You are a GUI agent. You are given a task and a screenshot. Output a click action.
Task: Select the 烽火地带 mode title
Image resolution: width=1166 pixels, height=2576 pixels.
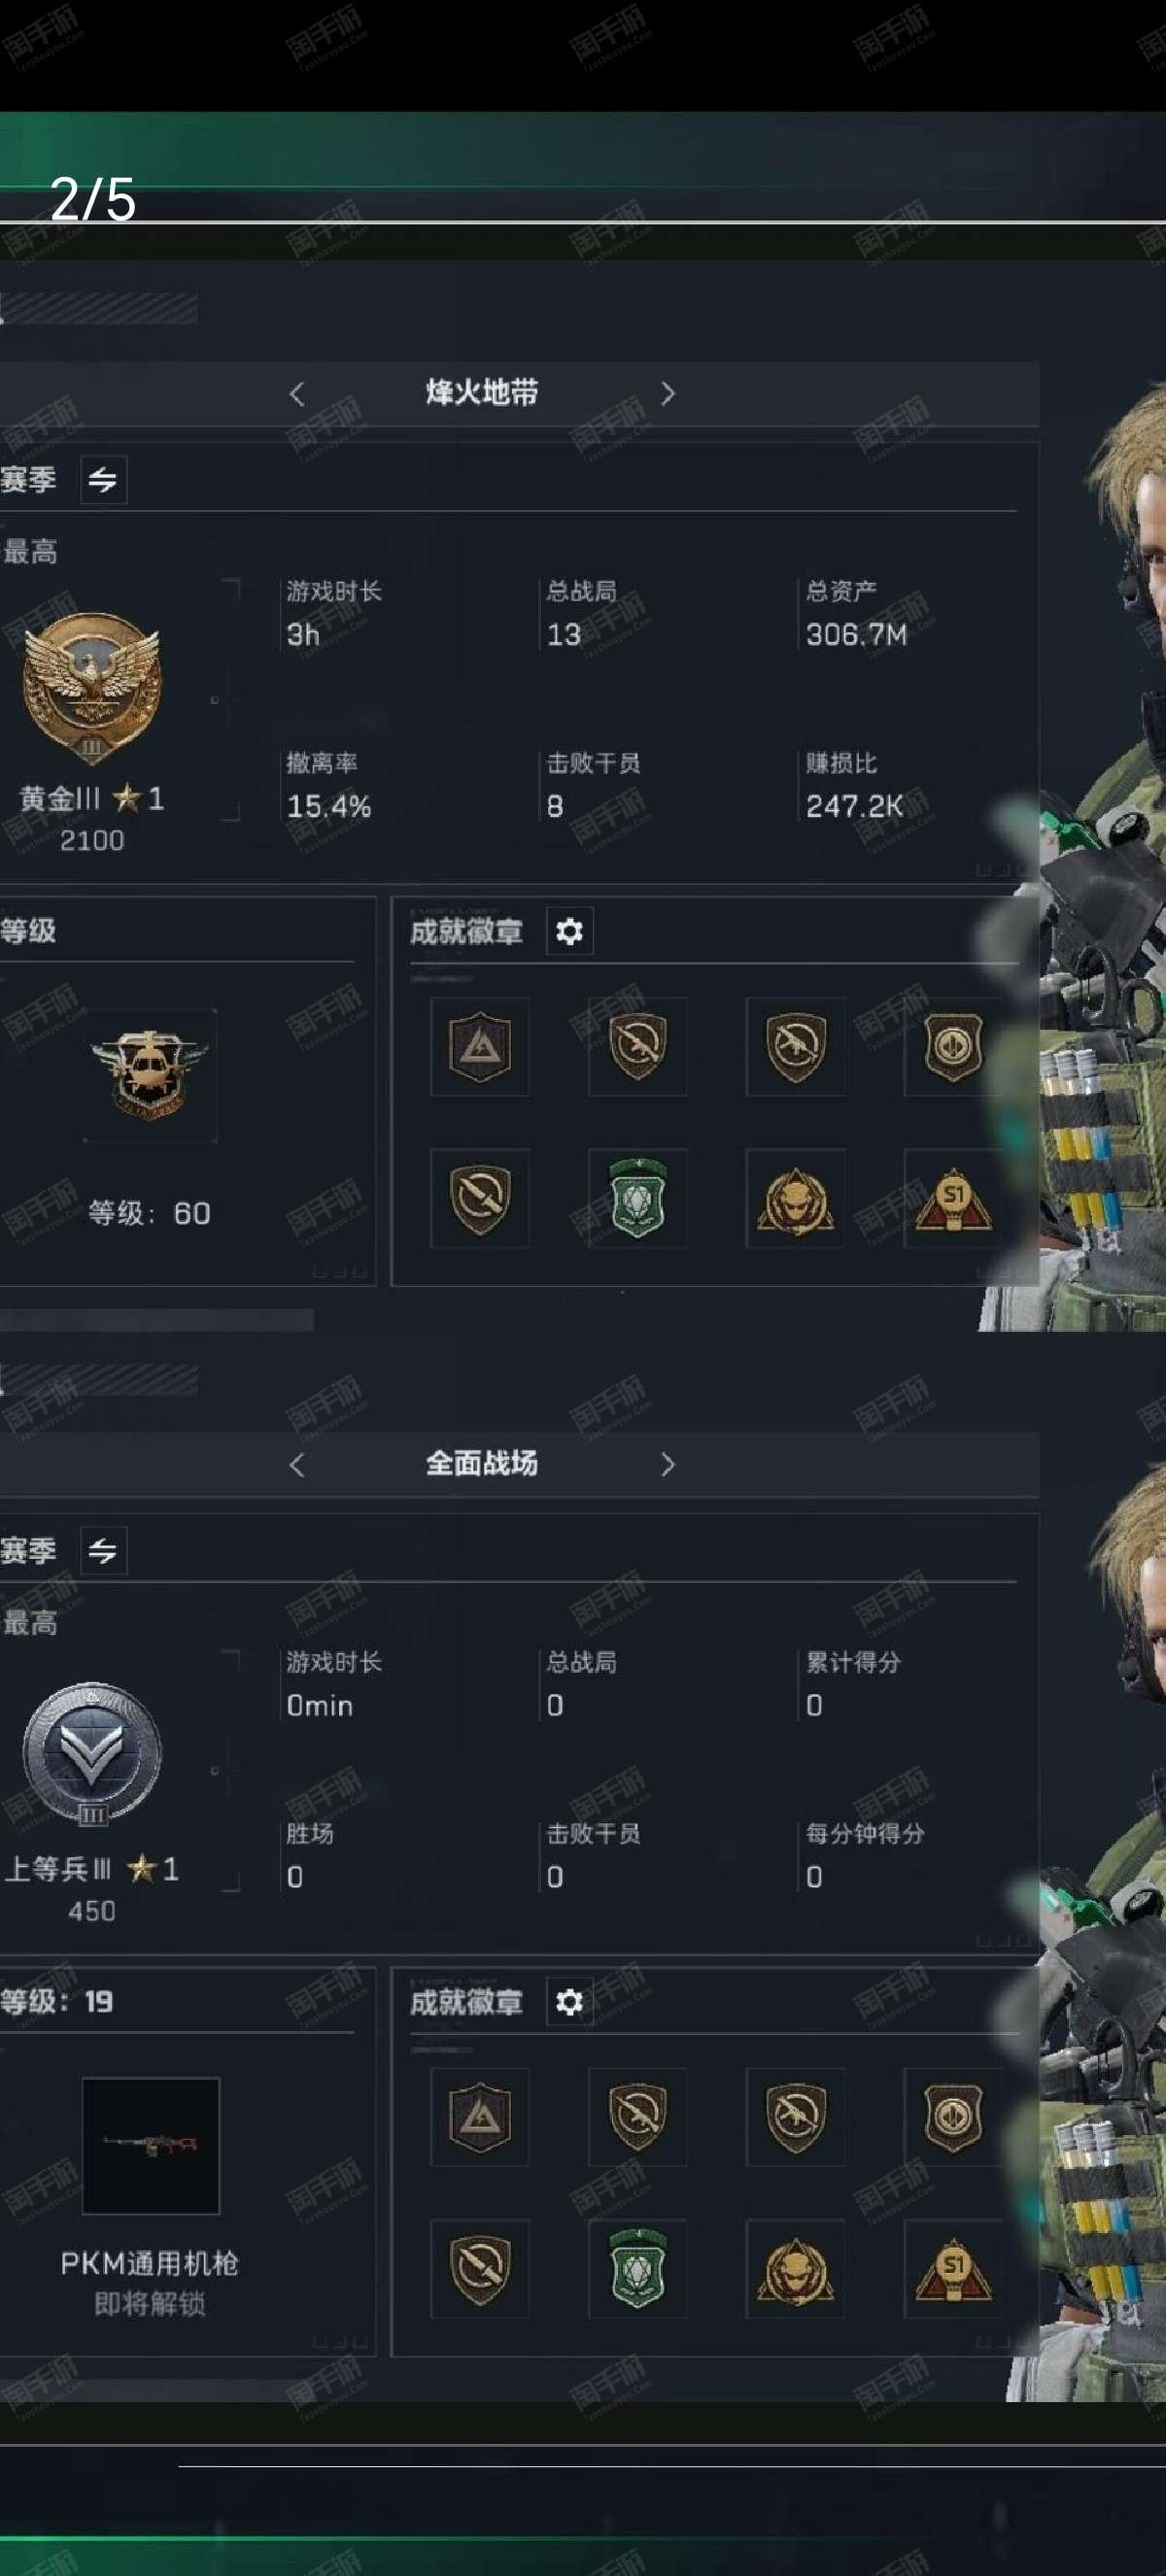(482, 392)
